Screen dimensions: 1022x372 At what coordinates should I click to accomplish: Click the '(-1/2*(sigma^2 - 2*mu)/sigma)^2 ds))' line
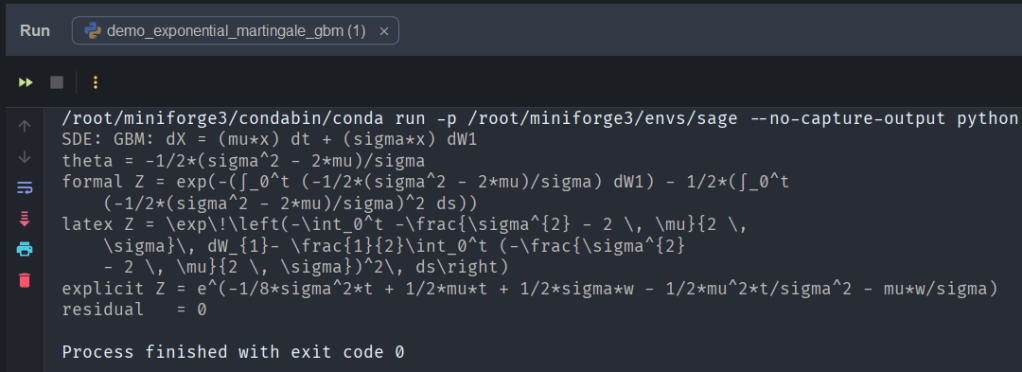click(290, 203)
